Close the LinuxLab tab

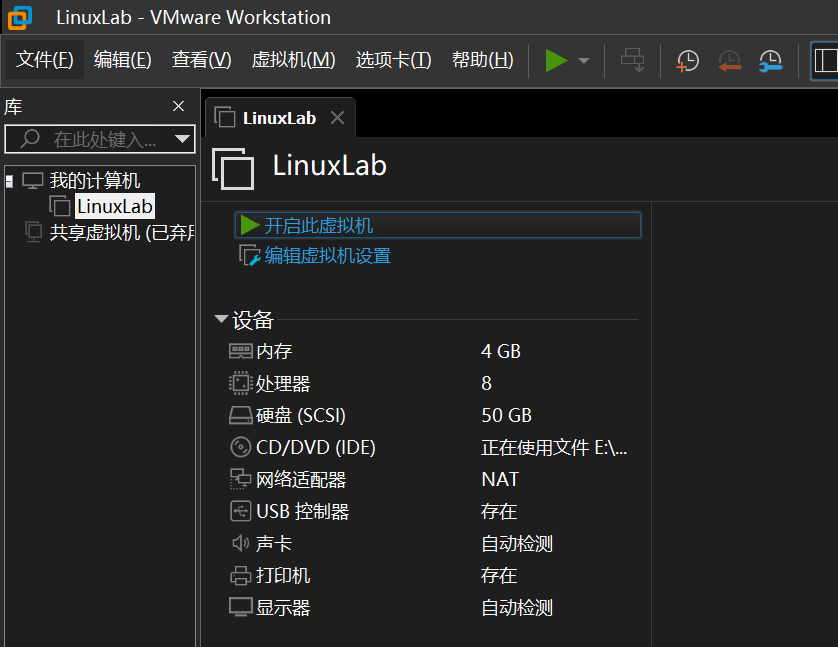337,118
